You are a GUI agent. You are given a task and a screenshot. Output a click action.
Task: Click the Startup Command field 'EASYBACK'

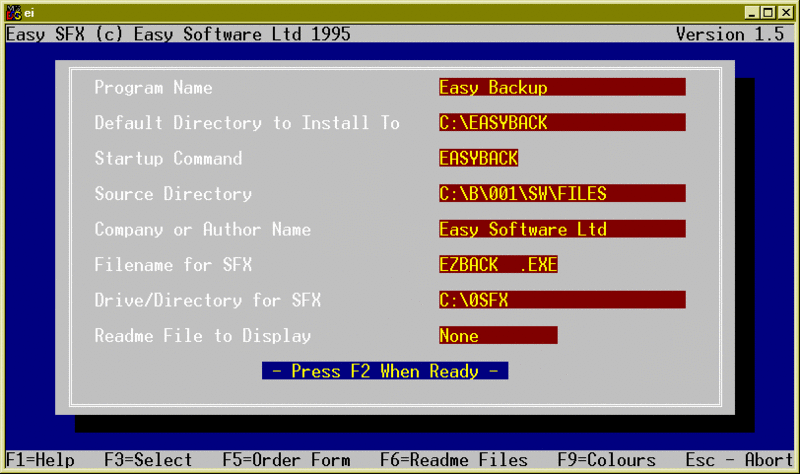(x=479, y=158)
